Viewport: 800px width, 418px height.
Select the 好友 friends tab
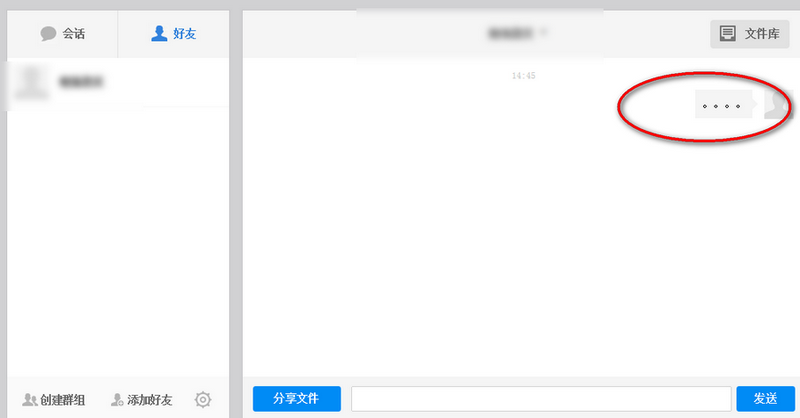173,34
